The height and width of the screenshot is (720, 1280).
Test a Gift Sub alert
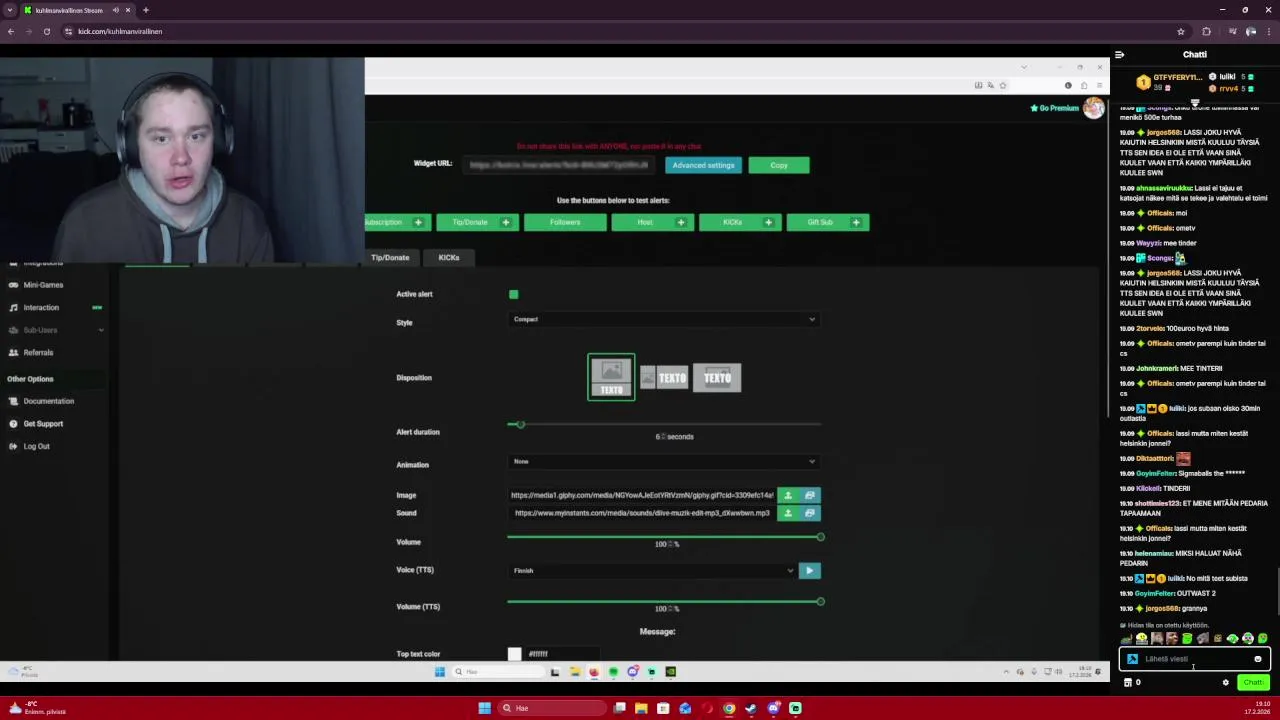click(x=828, y=222)
